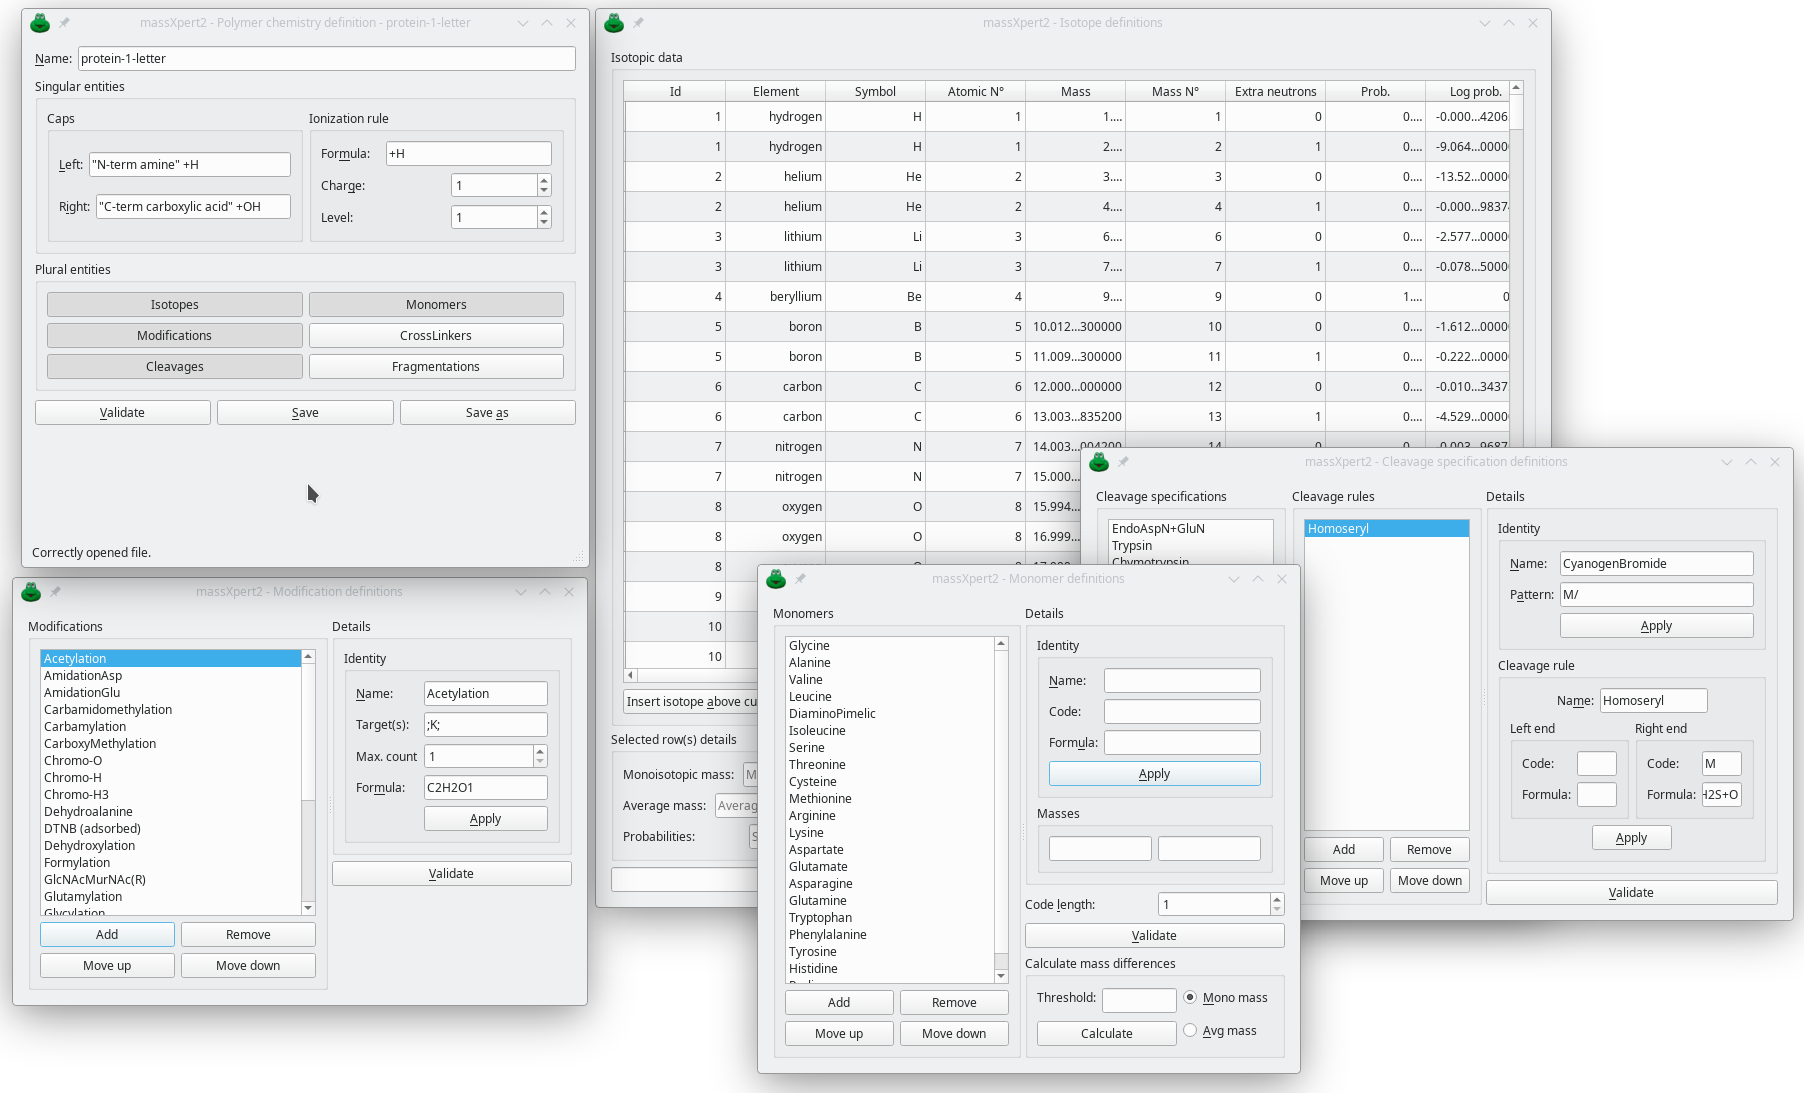The image size is (1804, 1093).
Task: Click the frog icon on the Cleavage specification window
Action: click(1098, 462)
